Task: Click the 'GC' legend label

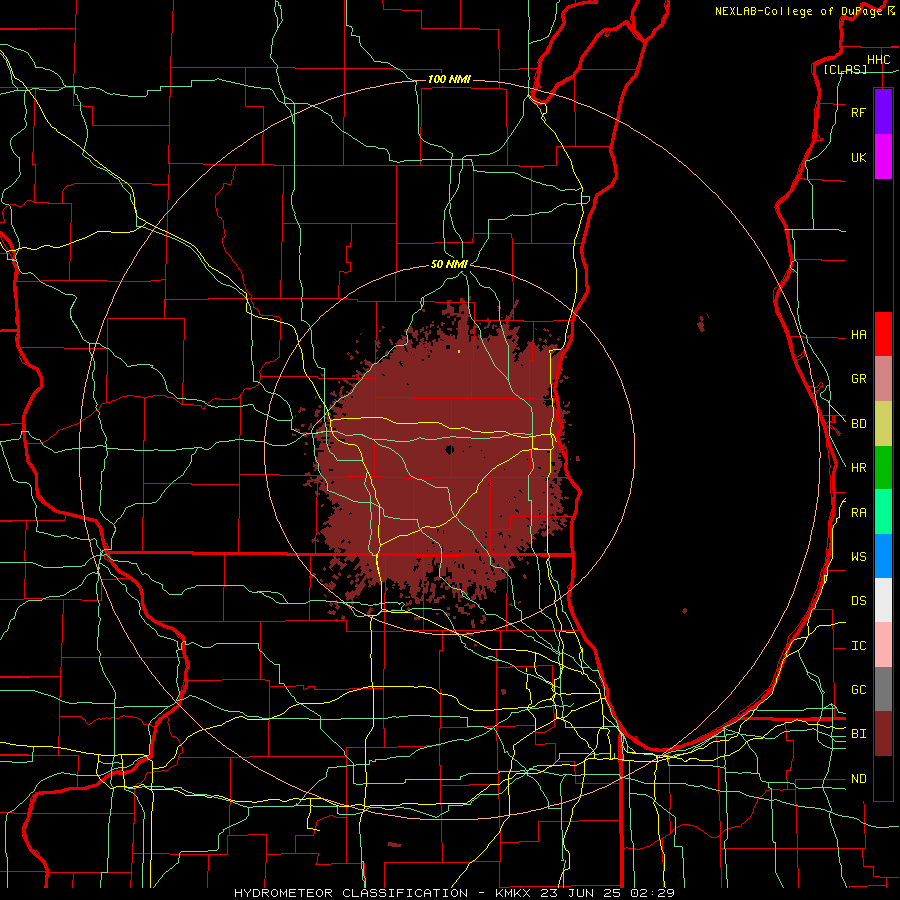Action: click(x=858, y=690)
